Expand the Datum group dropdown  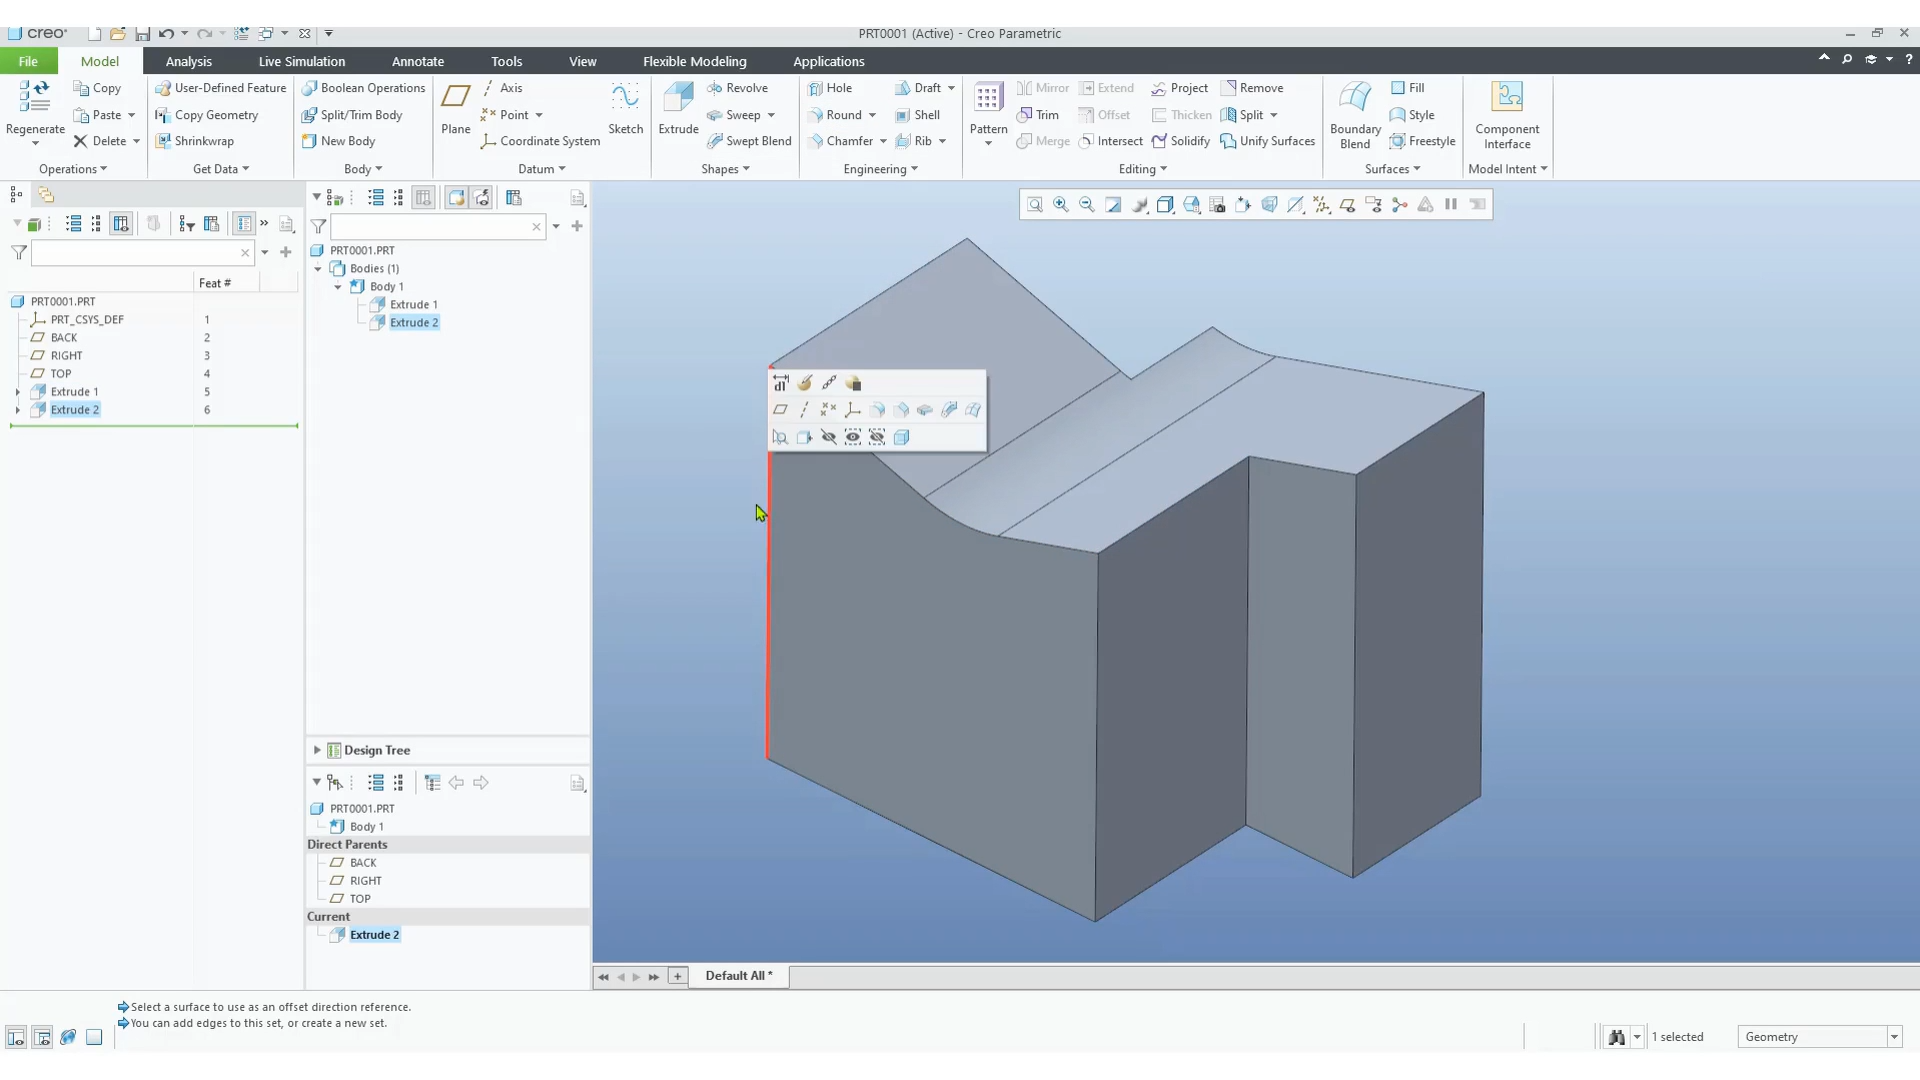(542, 169)
